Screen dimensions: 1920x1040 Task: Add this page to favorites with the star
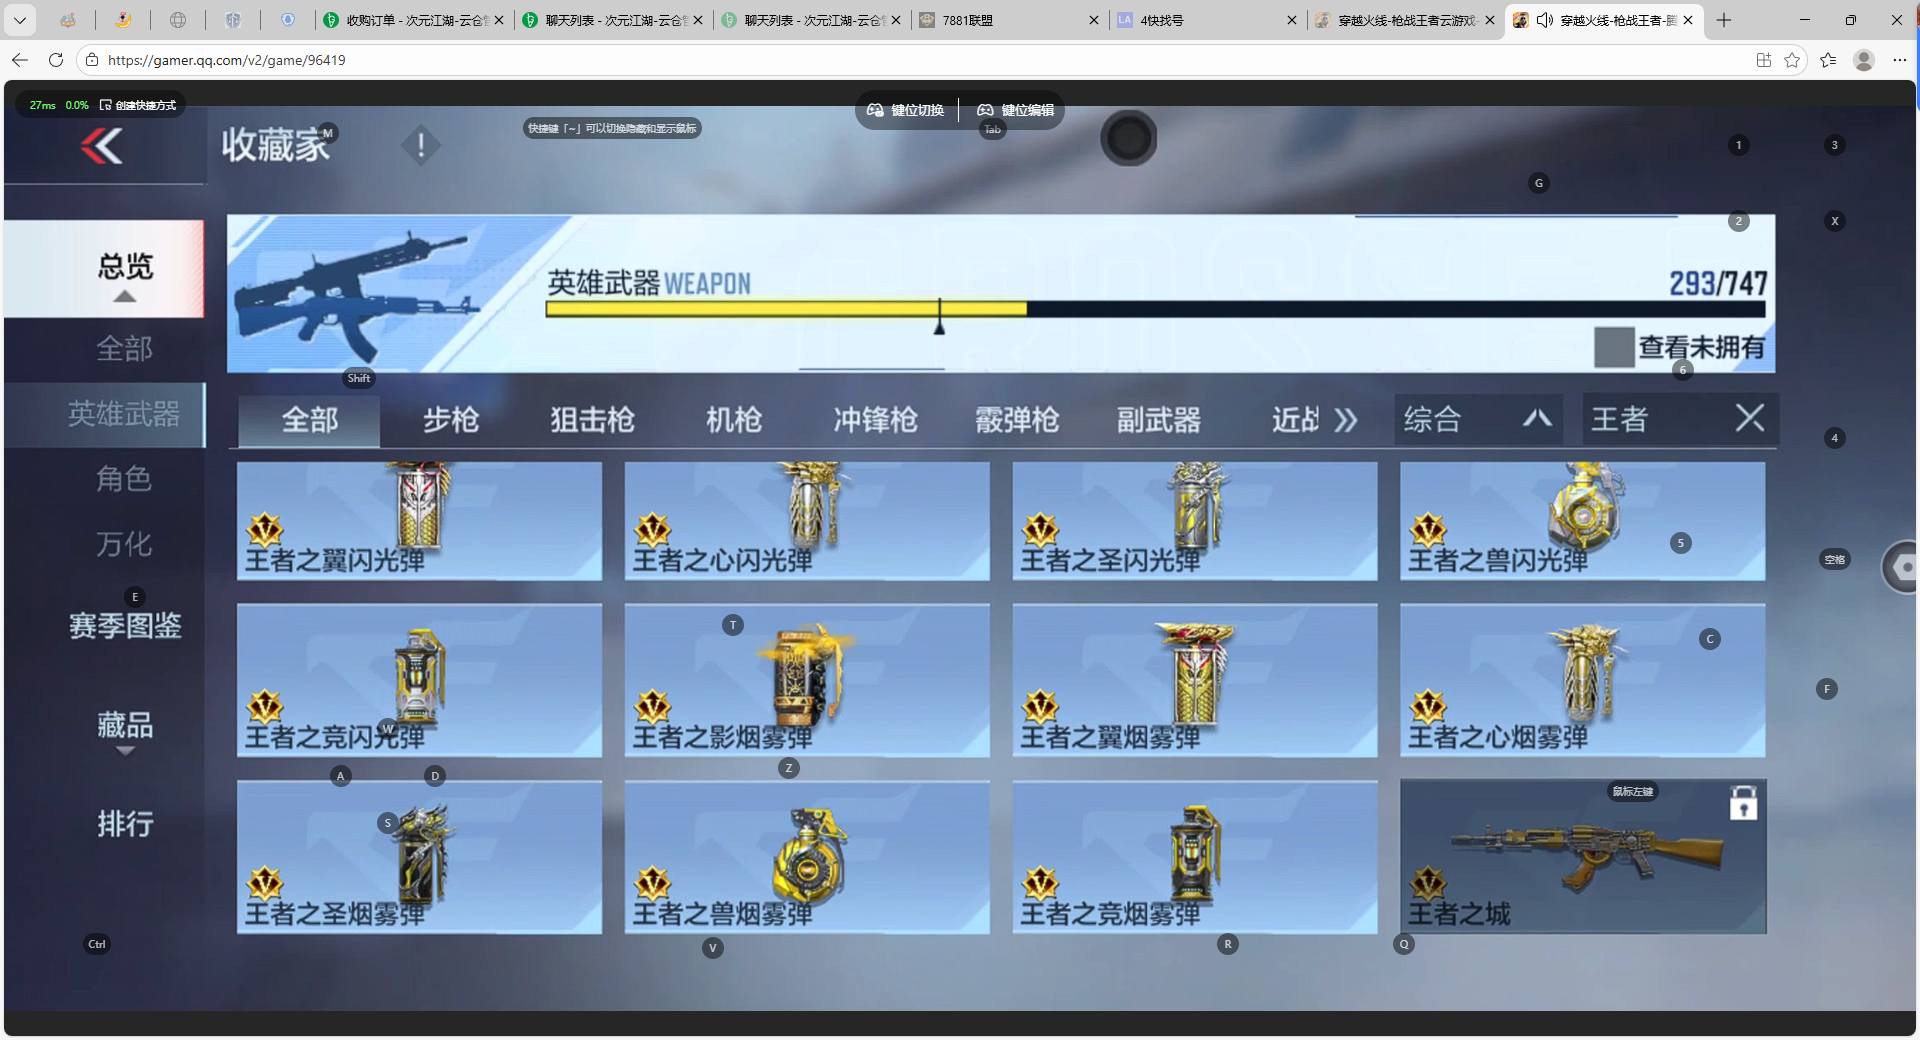[1792, 60]
